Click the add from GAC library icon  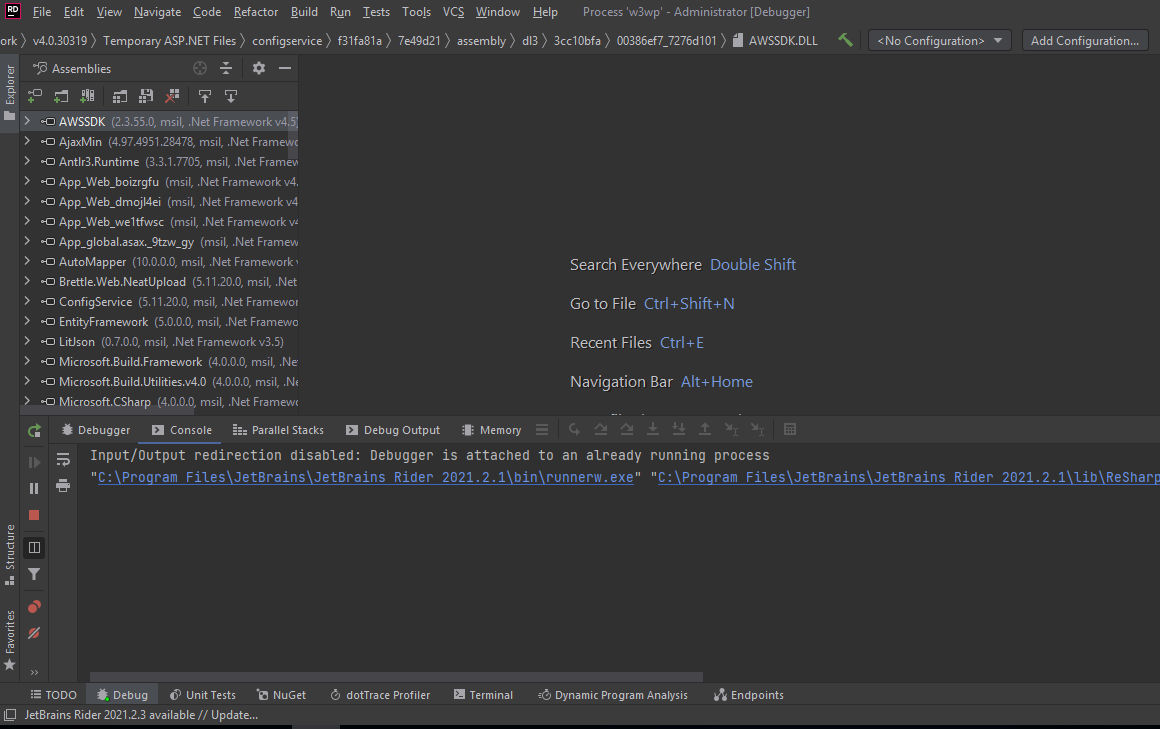(87, 96)
